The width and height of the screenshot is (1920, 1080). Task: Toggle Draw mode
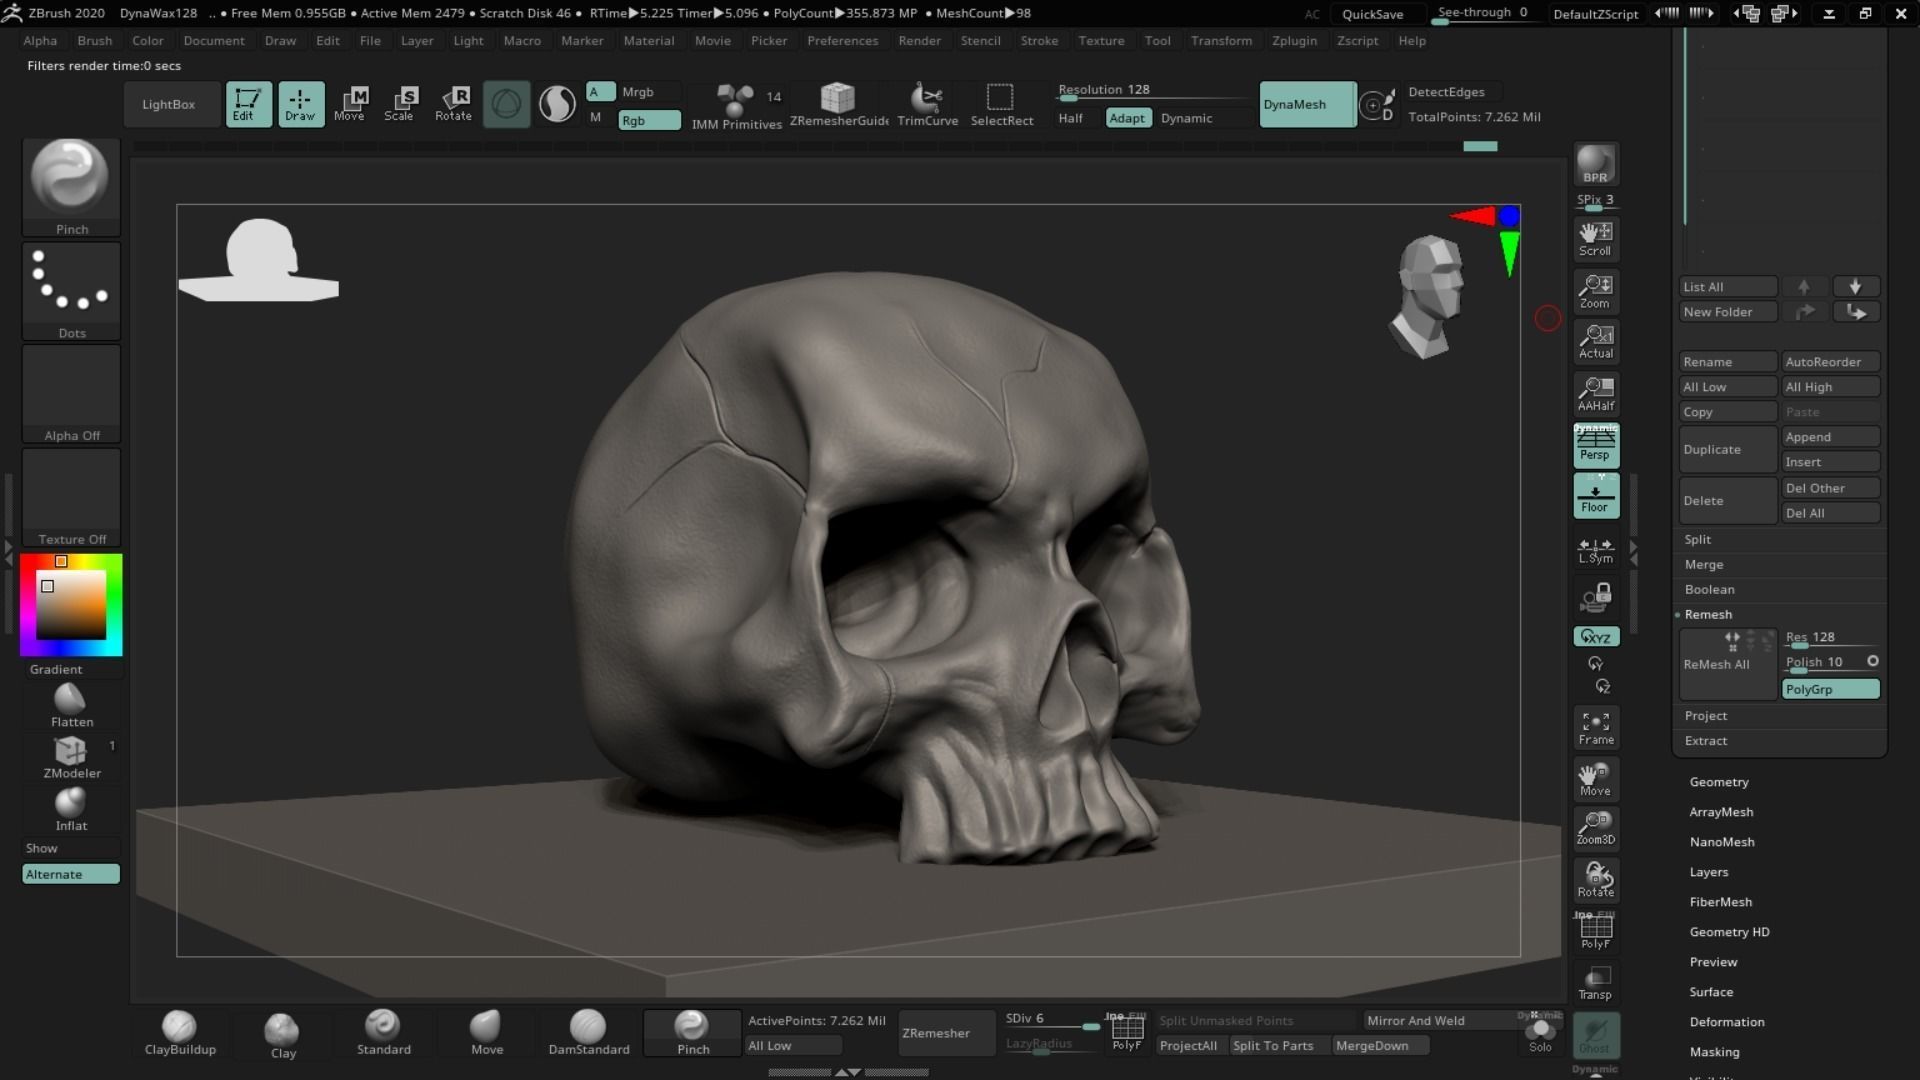301,104
